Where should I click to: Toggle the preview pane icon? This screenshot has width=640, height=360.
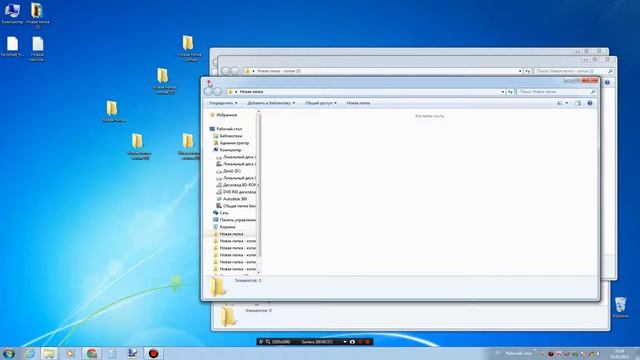click(x=578, y=103)
